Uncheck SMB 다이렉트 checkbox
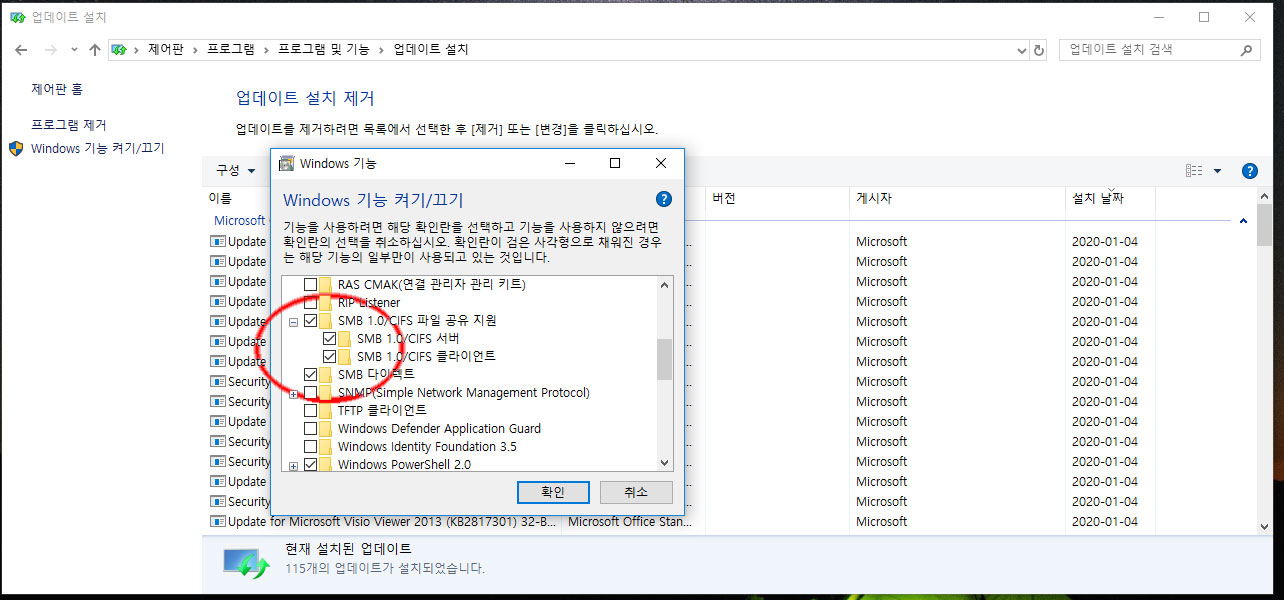The width and height of the screenshot is (1284, 600). (x=310, y=375)
